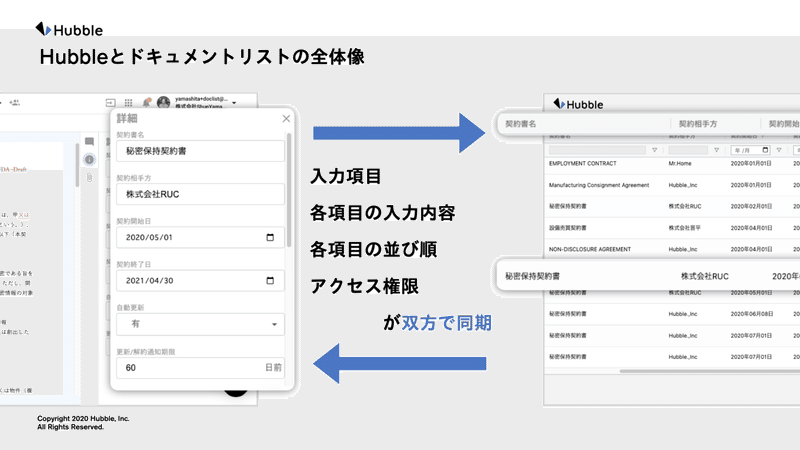The width and height of the screenshot is (800, 450).
Task: Open the comments sidebar icon
Action: pyautogui.click(x=89, y=141)
